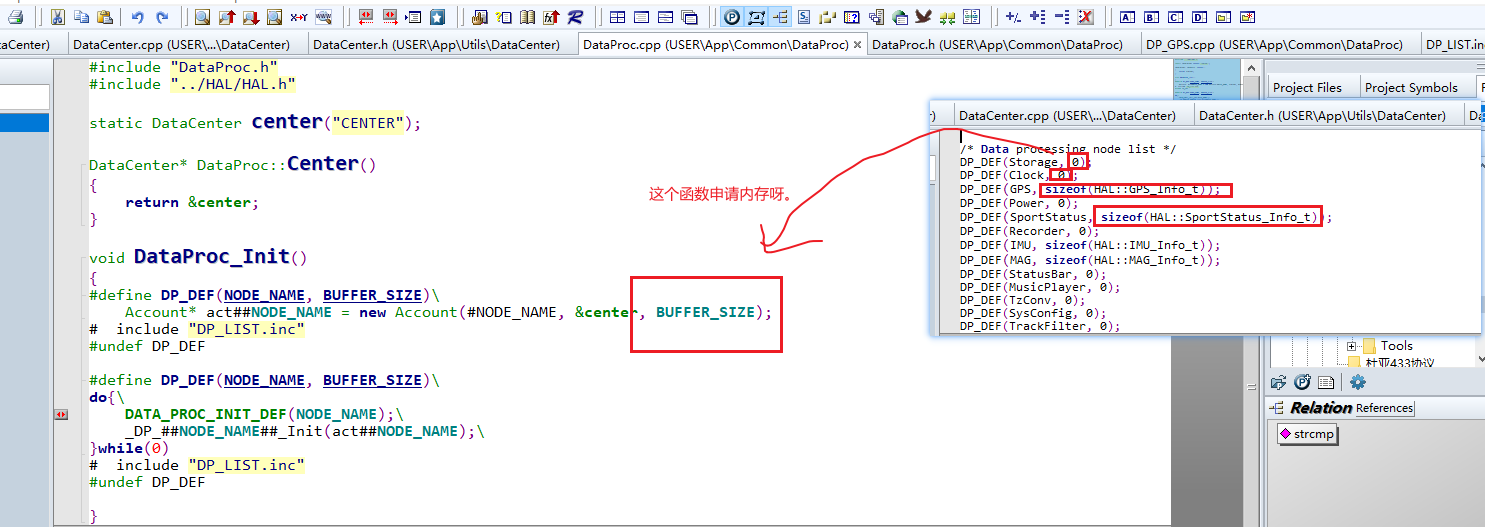Click the folder arrow icon in project panel toolbar
This screenshot has width=1485, height=527.
(1278, 382)
